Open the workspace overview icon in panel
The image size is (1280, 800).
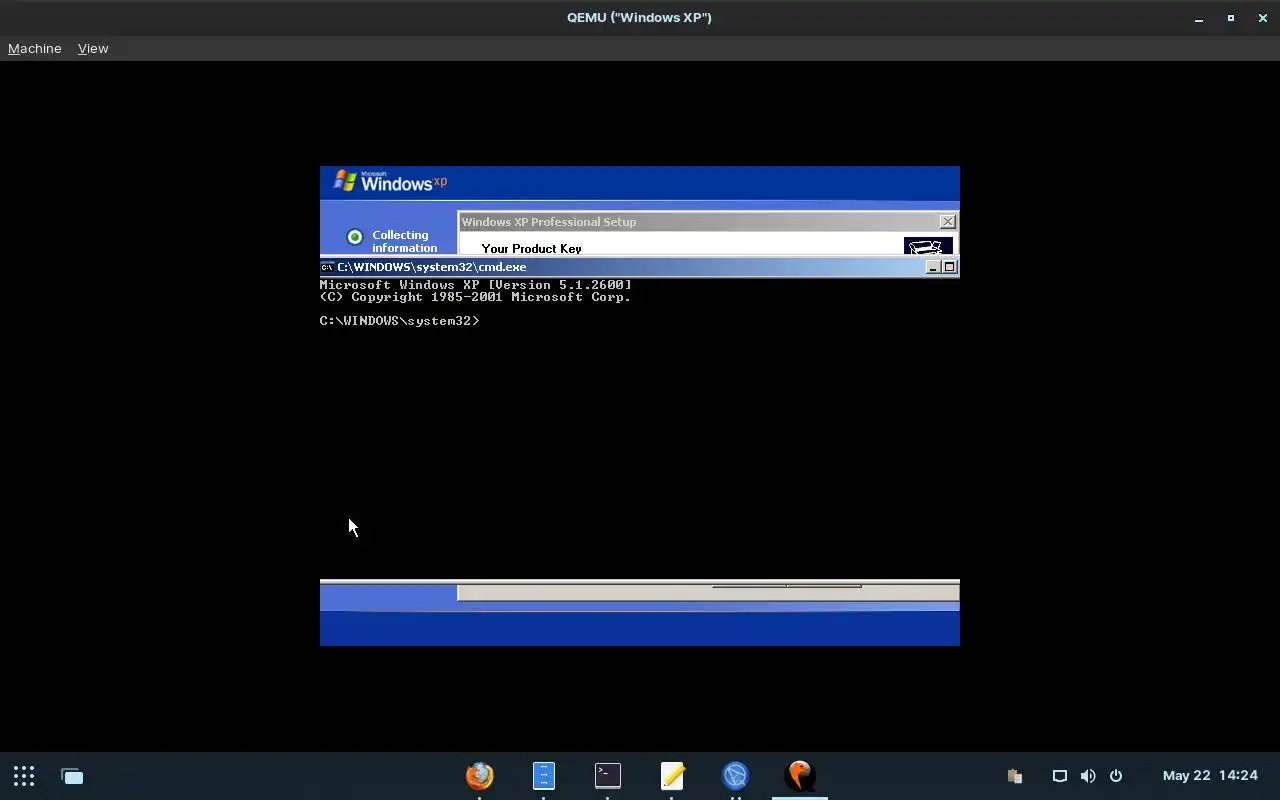click(x=72, y=776)
